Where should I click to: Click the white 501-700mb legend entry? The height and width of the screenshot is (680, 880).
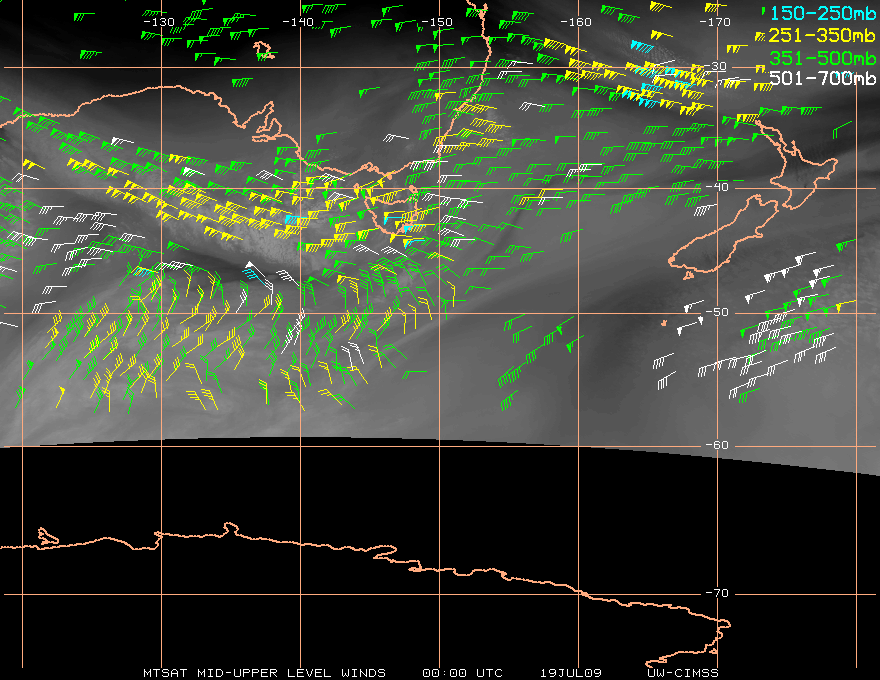(x=822, y=78)
